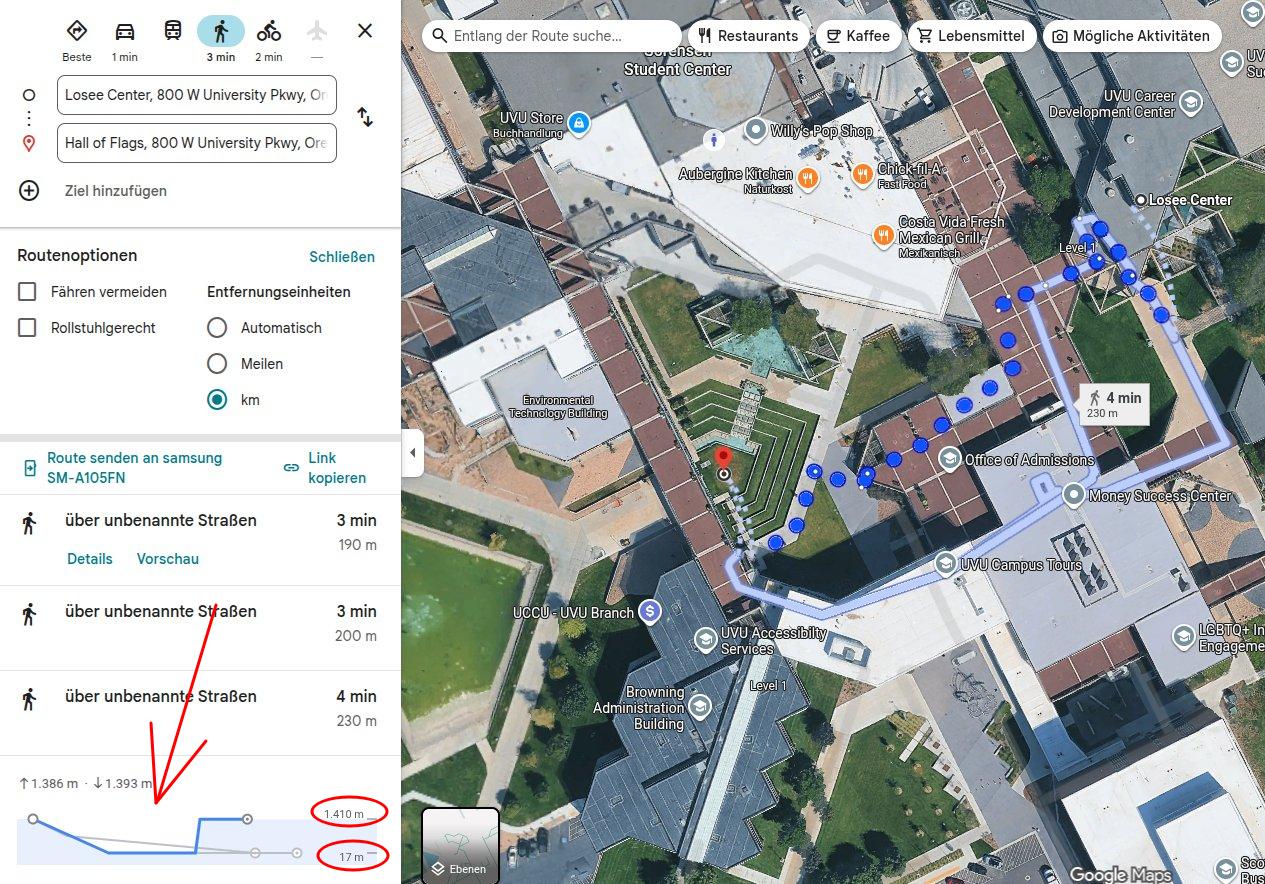Image resolution: width=1265 pixels, height=884 pixels.
Task: Open the Ebenen layers thumbnail
Action: pyautogui.click(x=460, y=844)
